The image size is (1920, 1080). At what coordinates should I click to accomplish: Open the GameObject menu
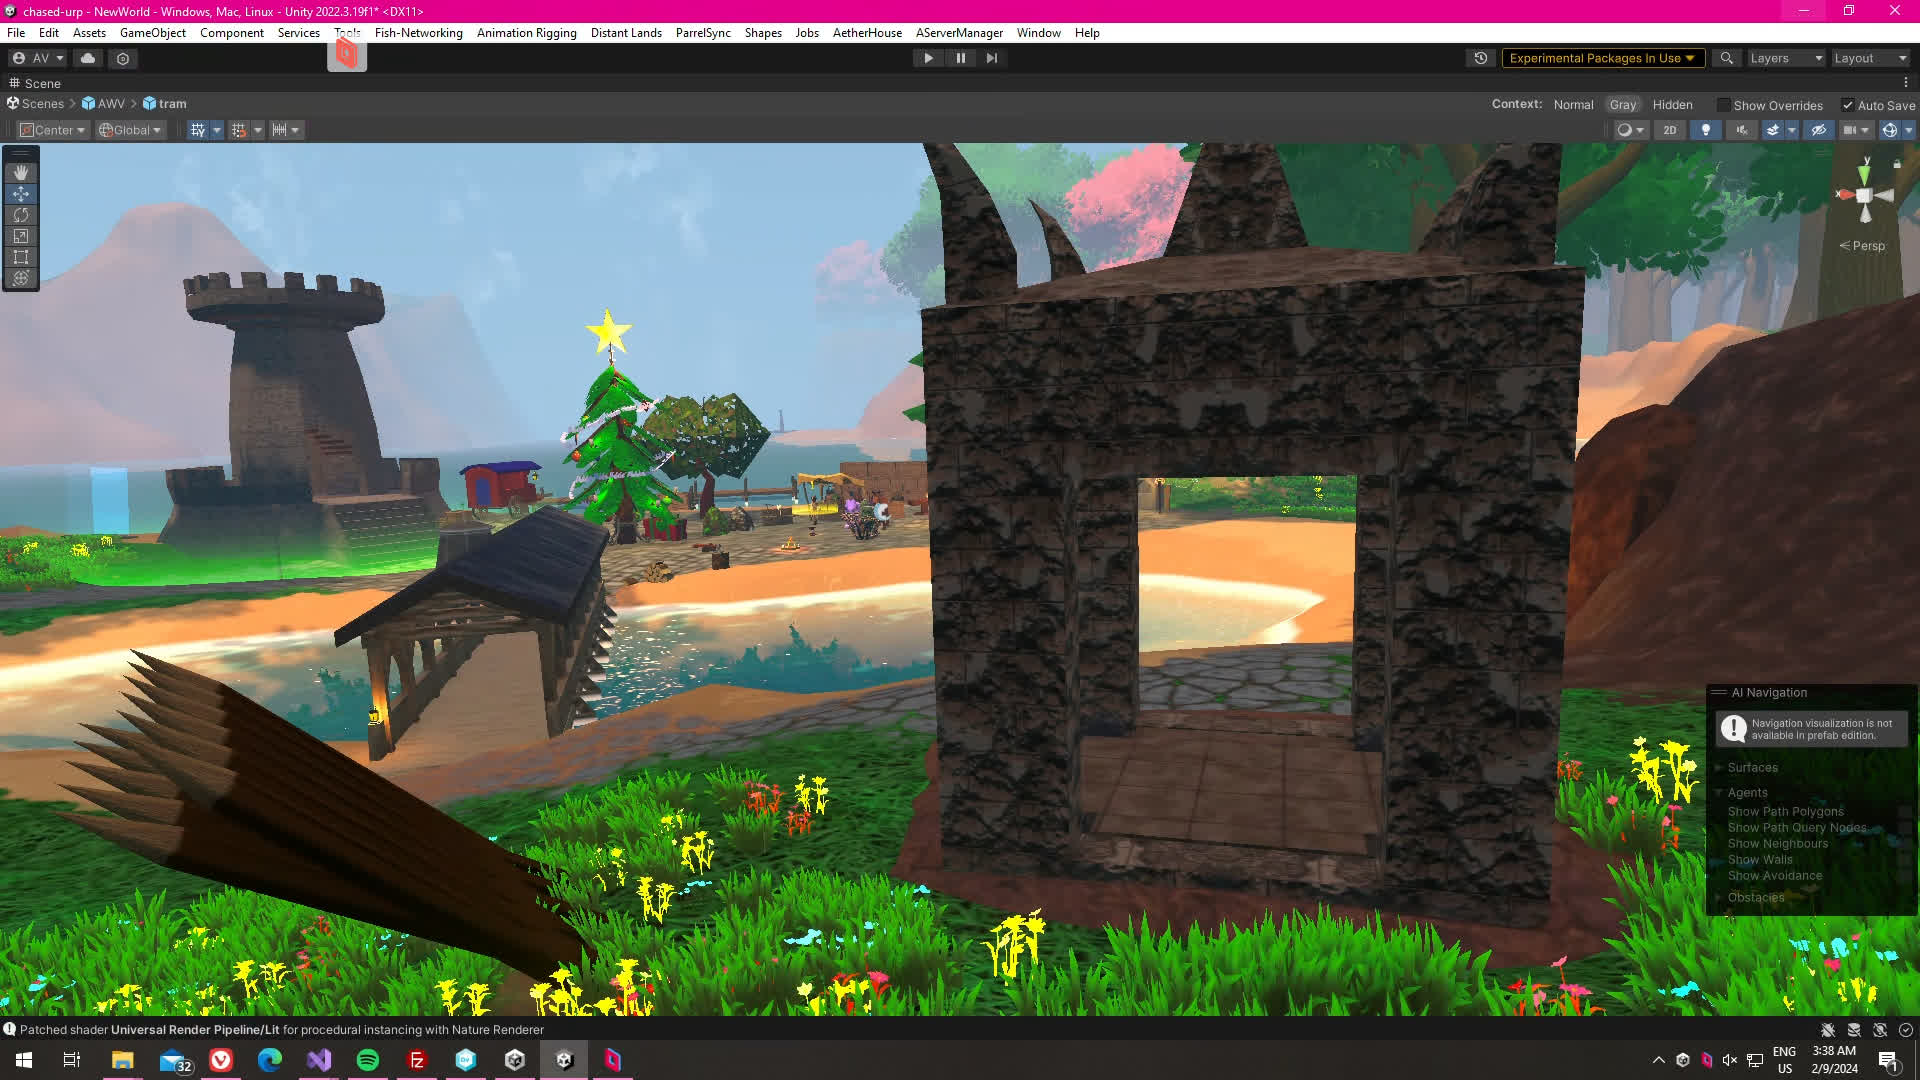(152, 33)
